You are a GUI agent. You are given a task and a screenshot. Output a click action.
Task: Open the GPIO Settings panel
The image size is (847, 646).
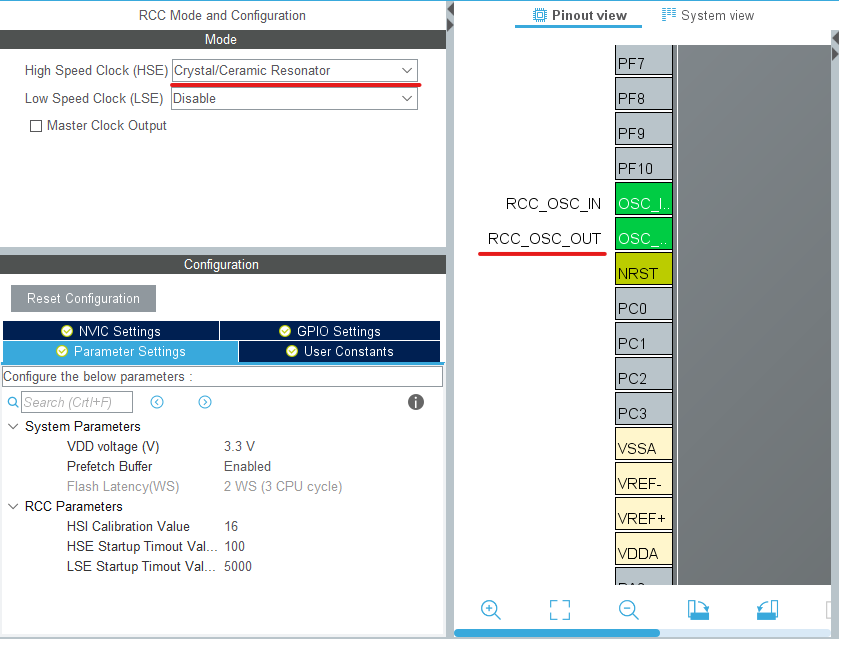pos(339,330)
